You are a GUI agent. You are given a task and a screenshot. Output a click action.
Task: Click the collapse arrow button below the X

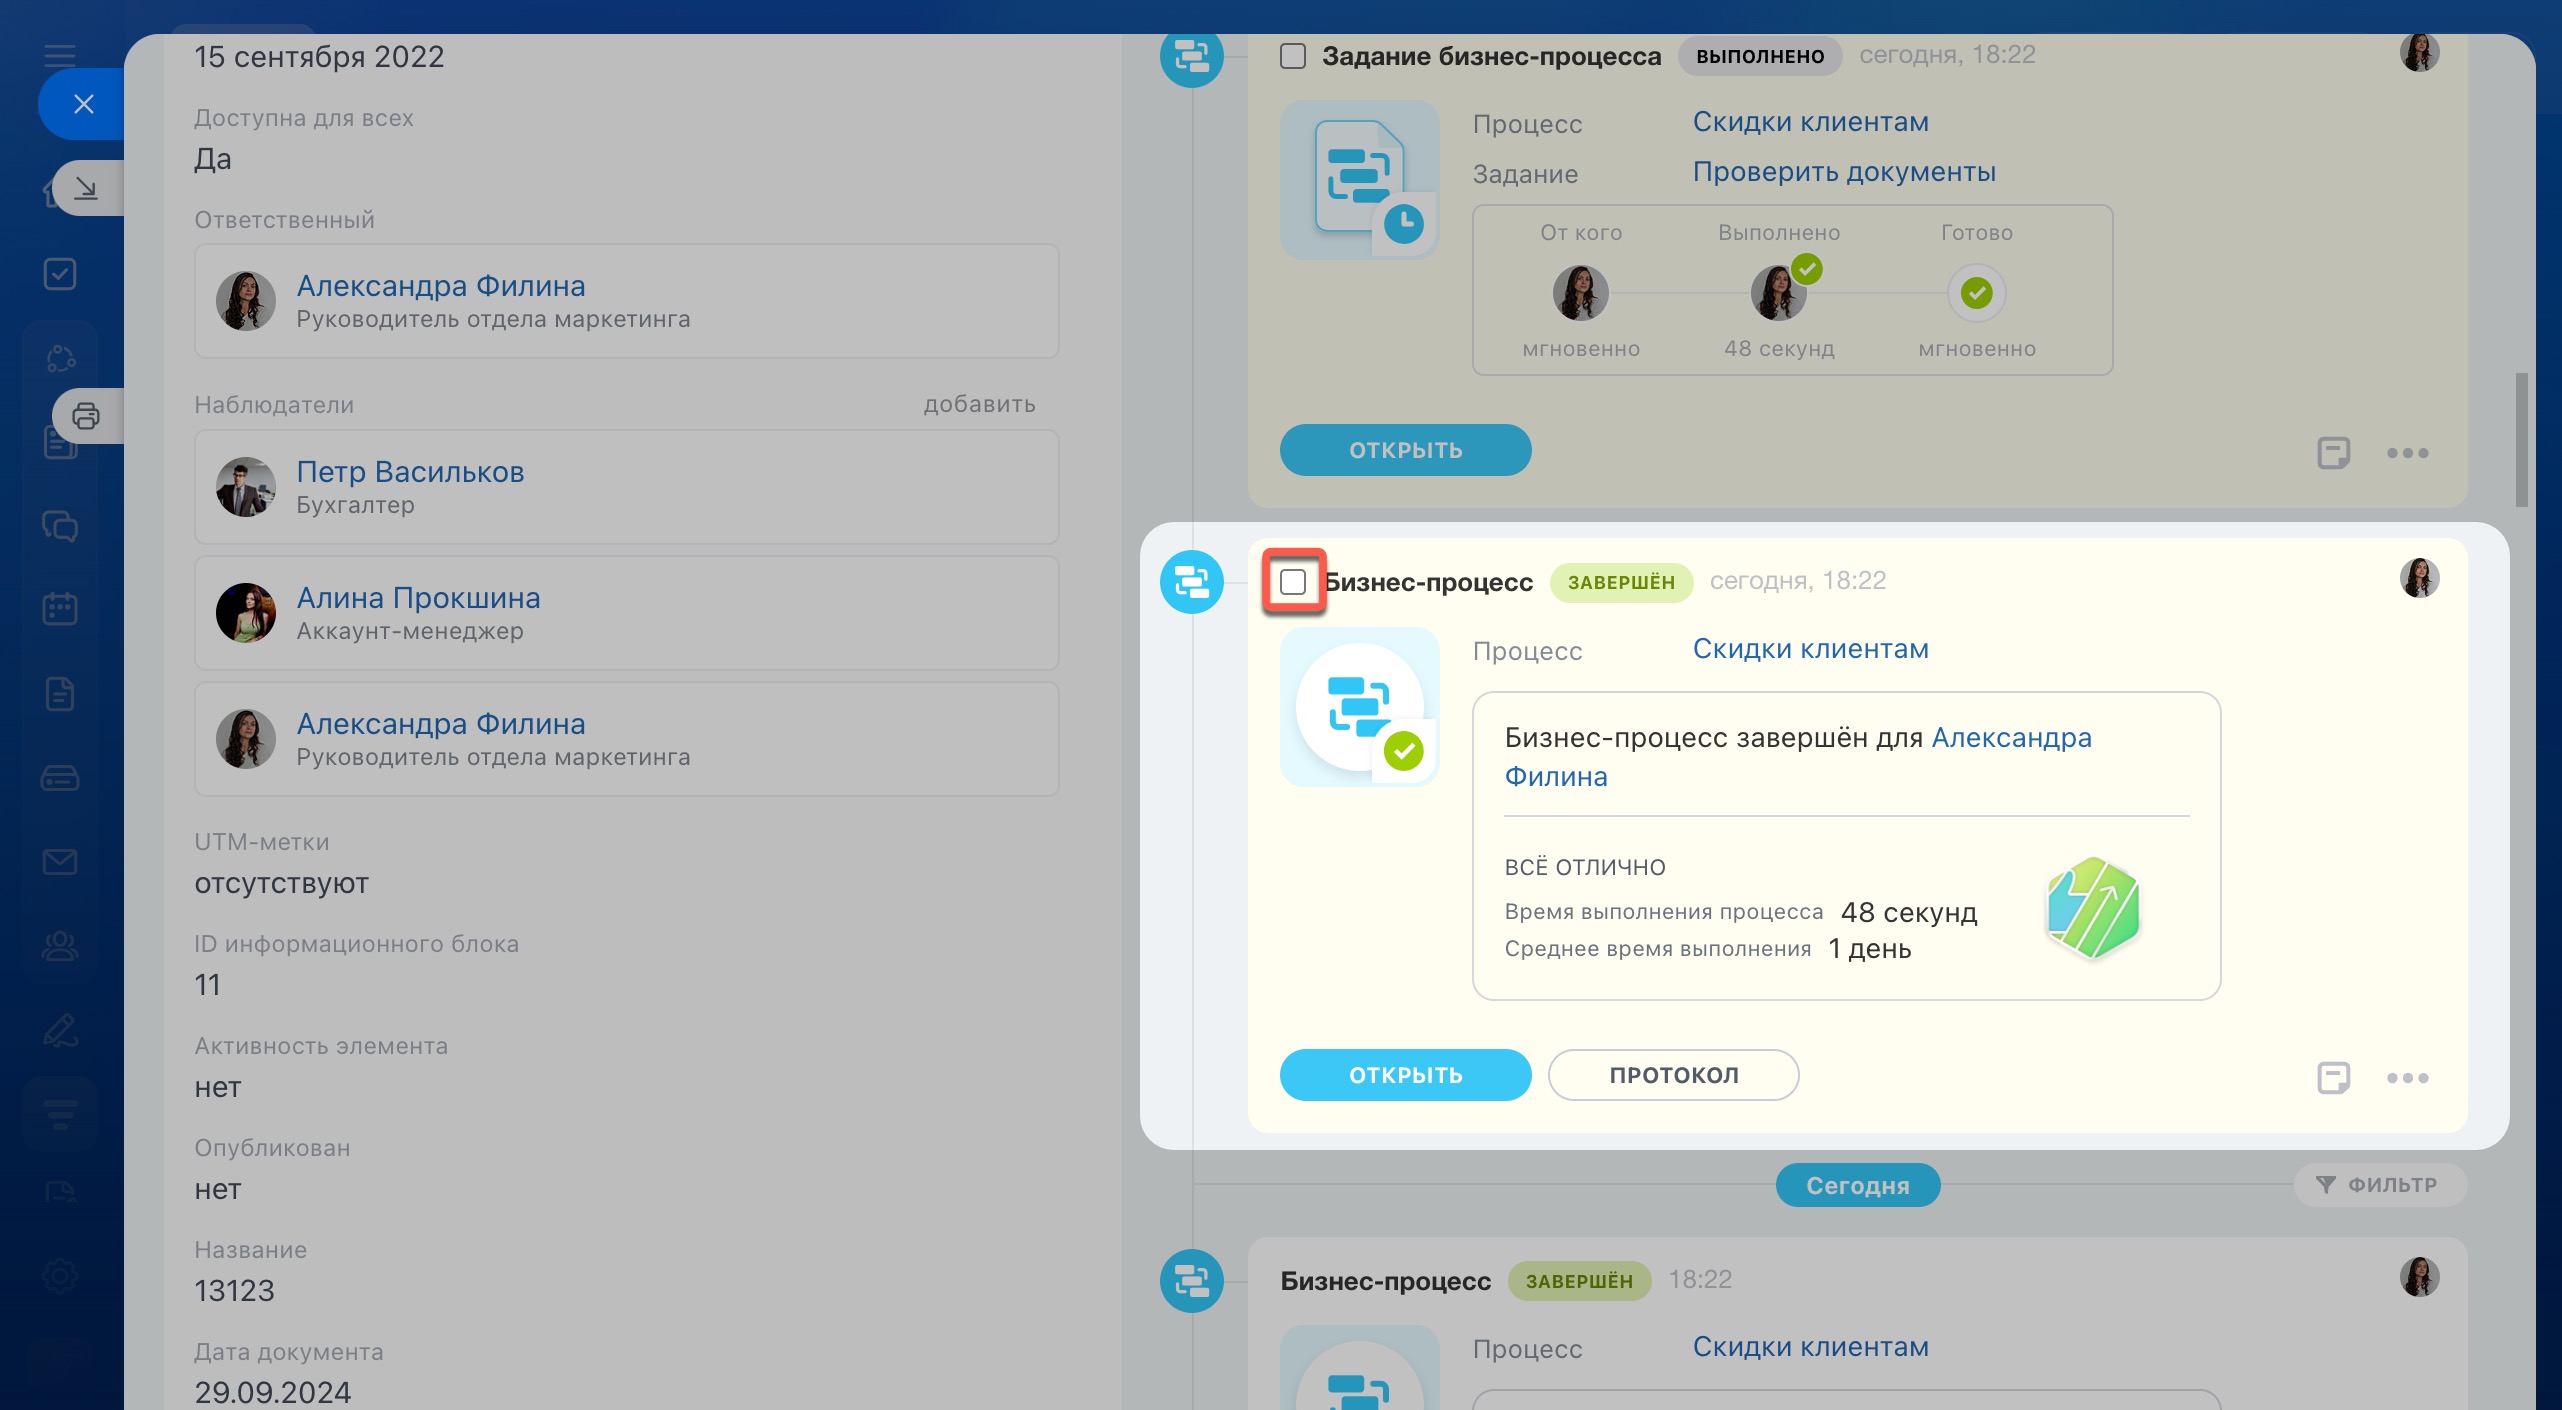(x=87, y=188)
